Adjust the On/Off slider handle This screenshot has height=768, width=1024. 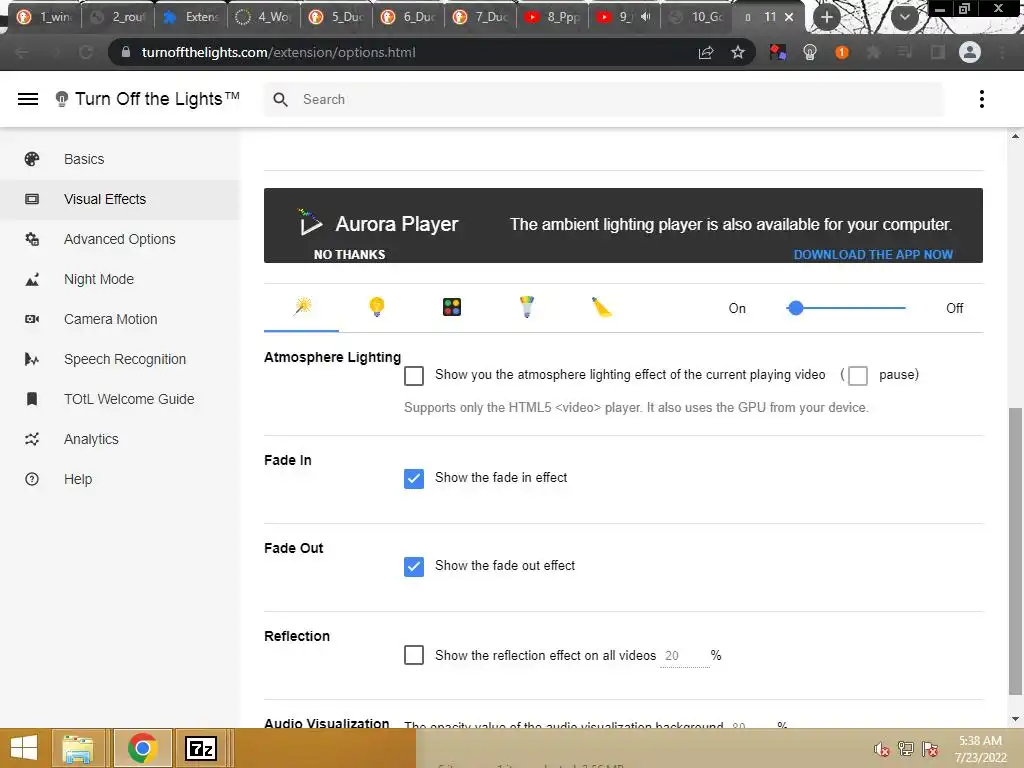(x=795, y=308)
